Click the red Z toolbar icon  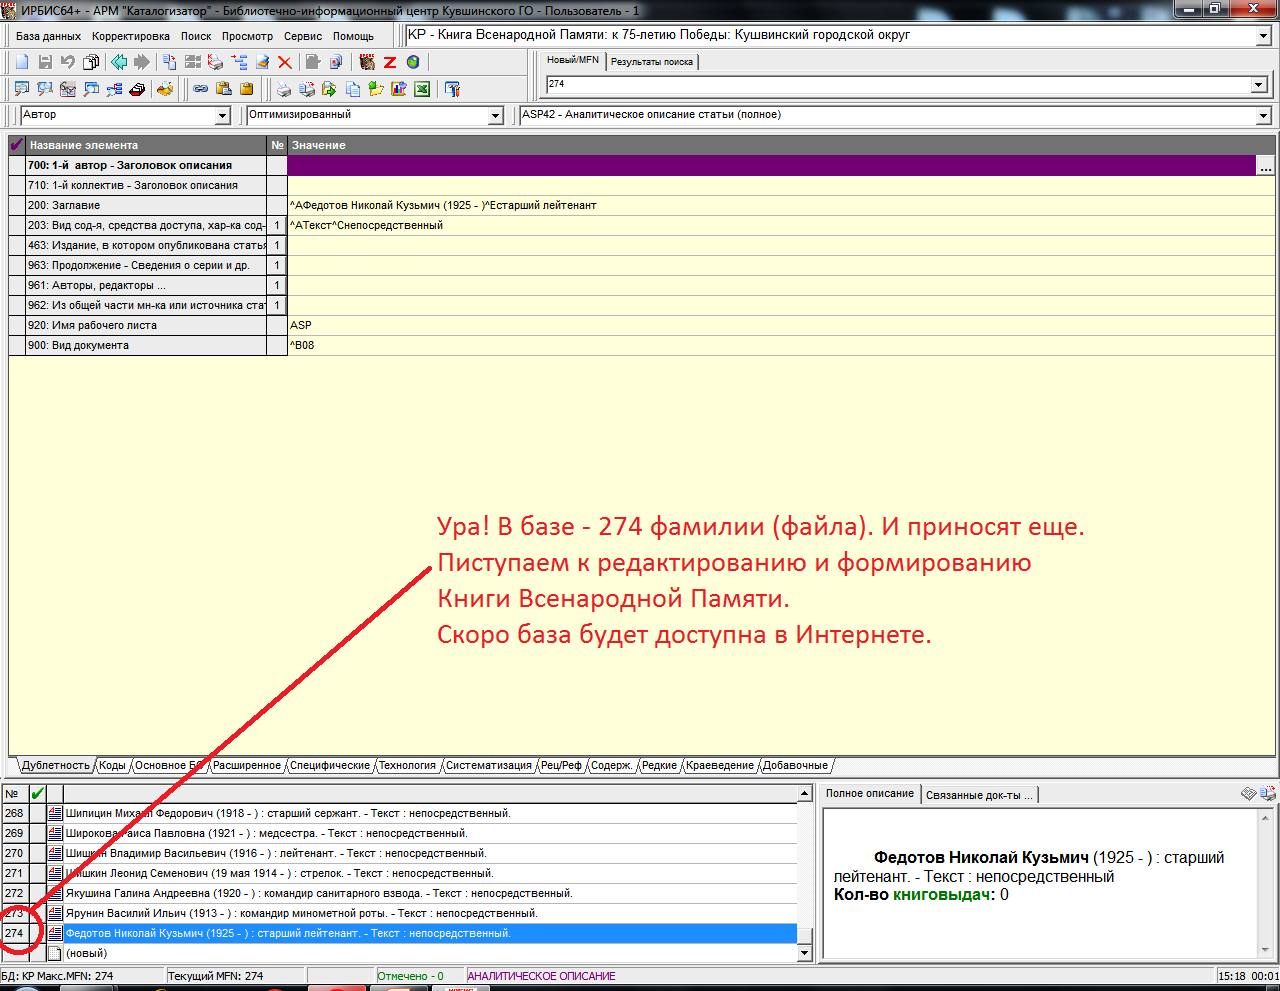(x=390, y=62)
